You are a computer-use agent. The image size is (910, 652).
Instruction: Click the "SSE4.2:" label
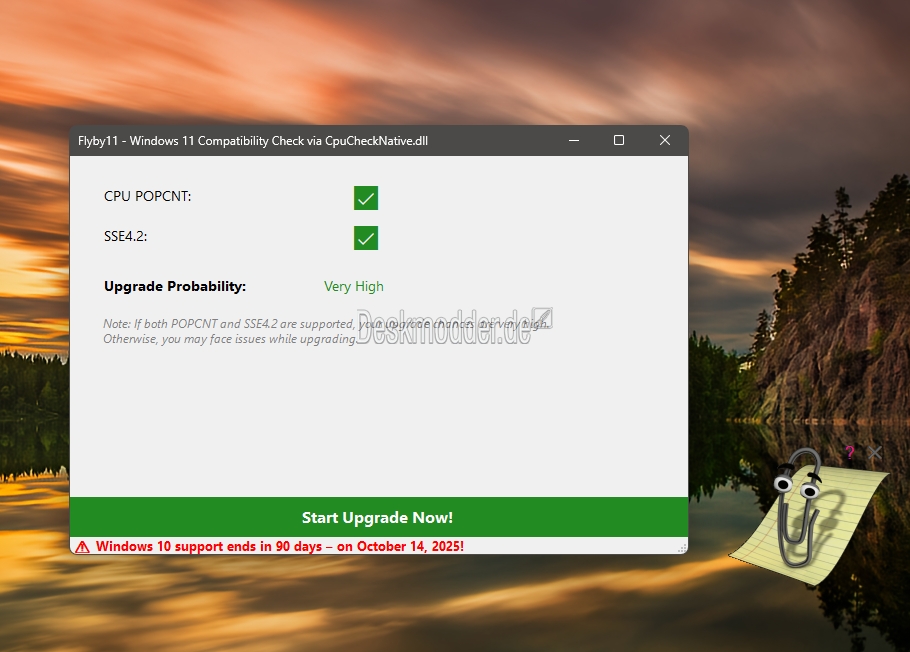(x=125, y=236)
